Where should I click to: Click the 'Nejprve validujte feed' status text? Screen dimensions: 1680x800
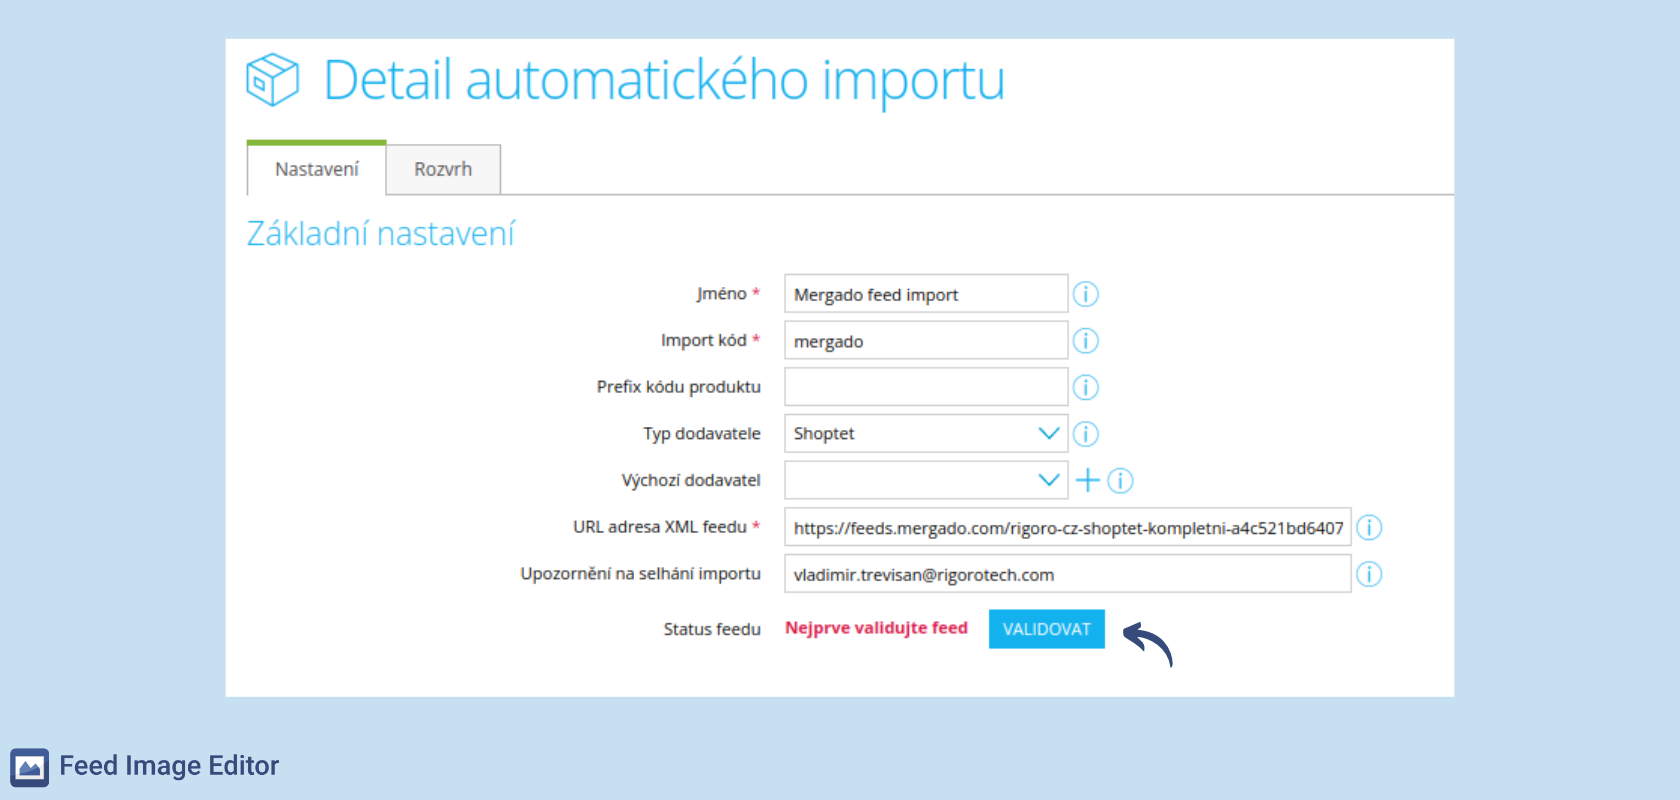(x=876, y=628)
